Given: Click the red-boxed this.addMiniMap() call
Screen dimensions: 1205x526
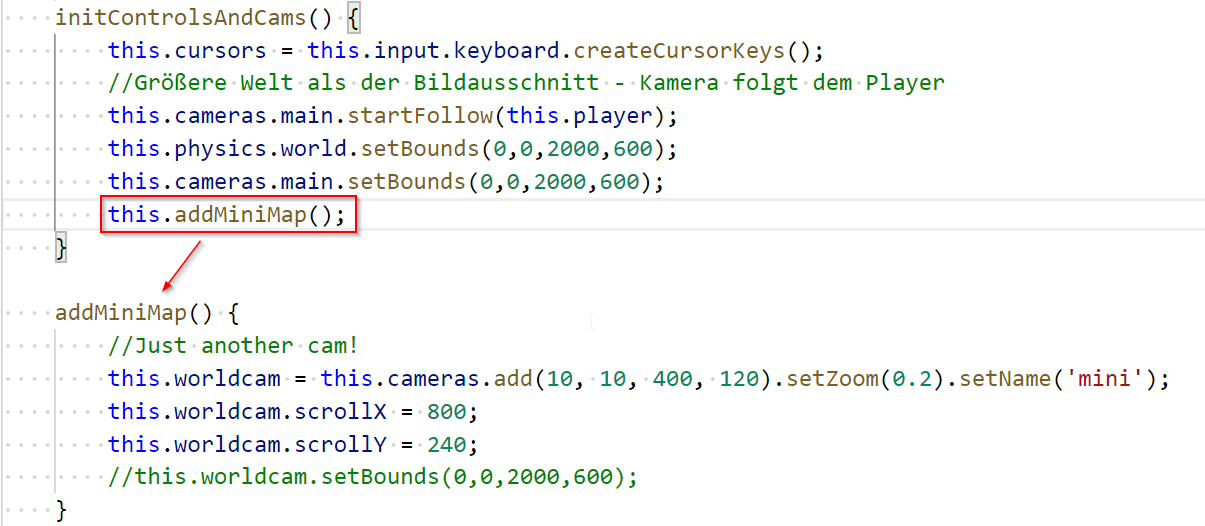Looking at the screenshot, I should pyautogui.click(x=228, y=215).
